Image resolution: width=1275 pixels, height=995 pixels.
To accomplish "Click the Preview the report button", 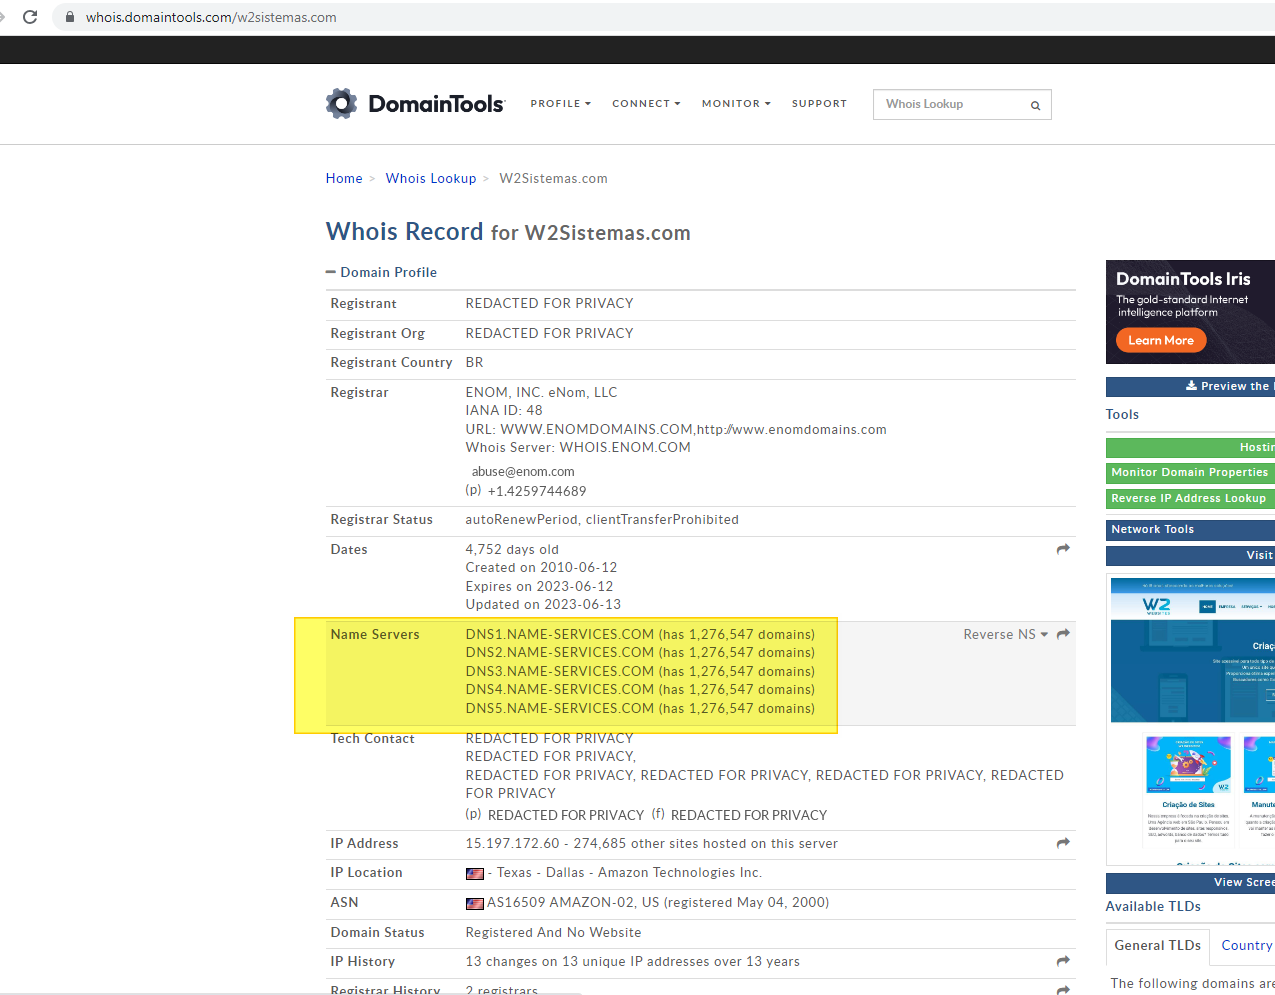I will pyautogui.click(x=1190, y=387).
